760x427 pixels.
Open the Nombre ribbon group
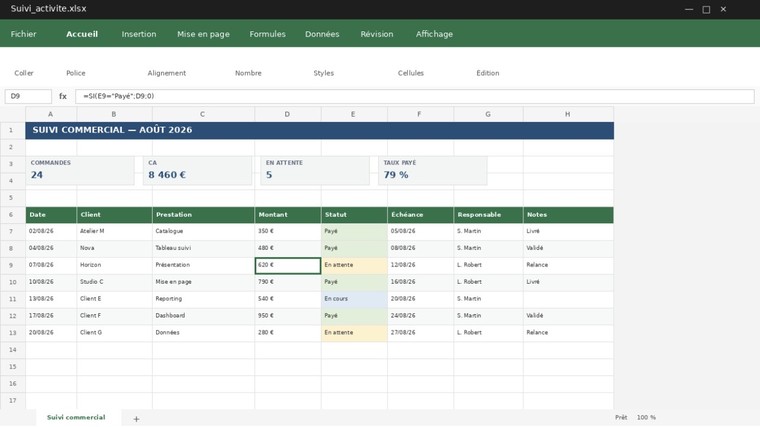(248, 73)
